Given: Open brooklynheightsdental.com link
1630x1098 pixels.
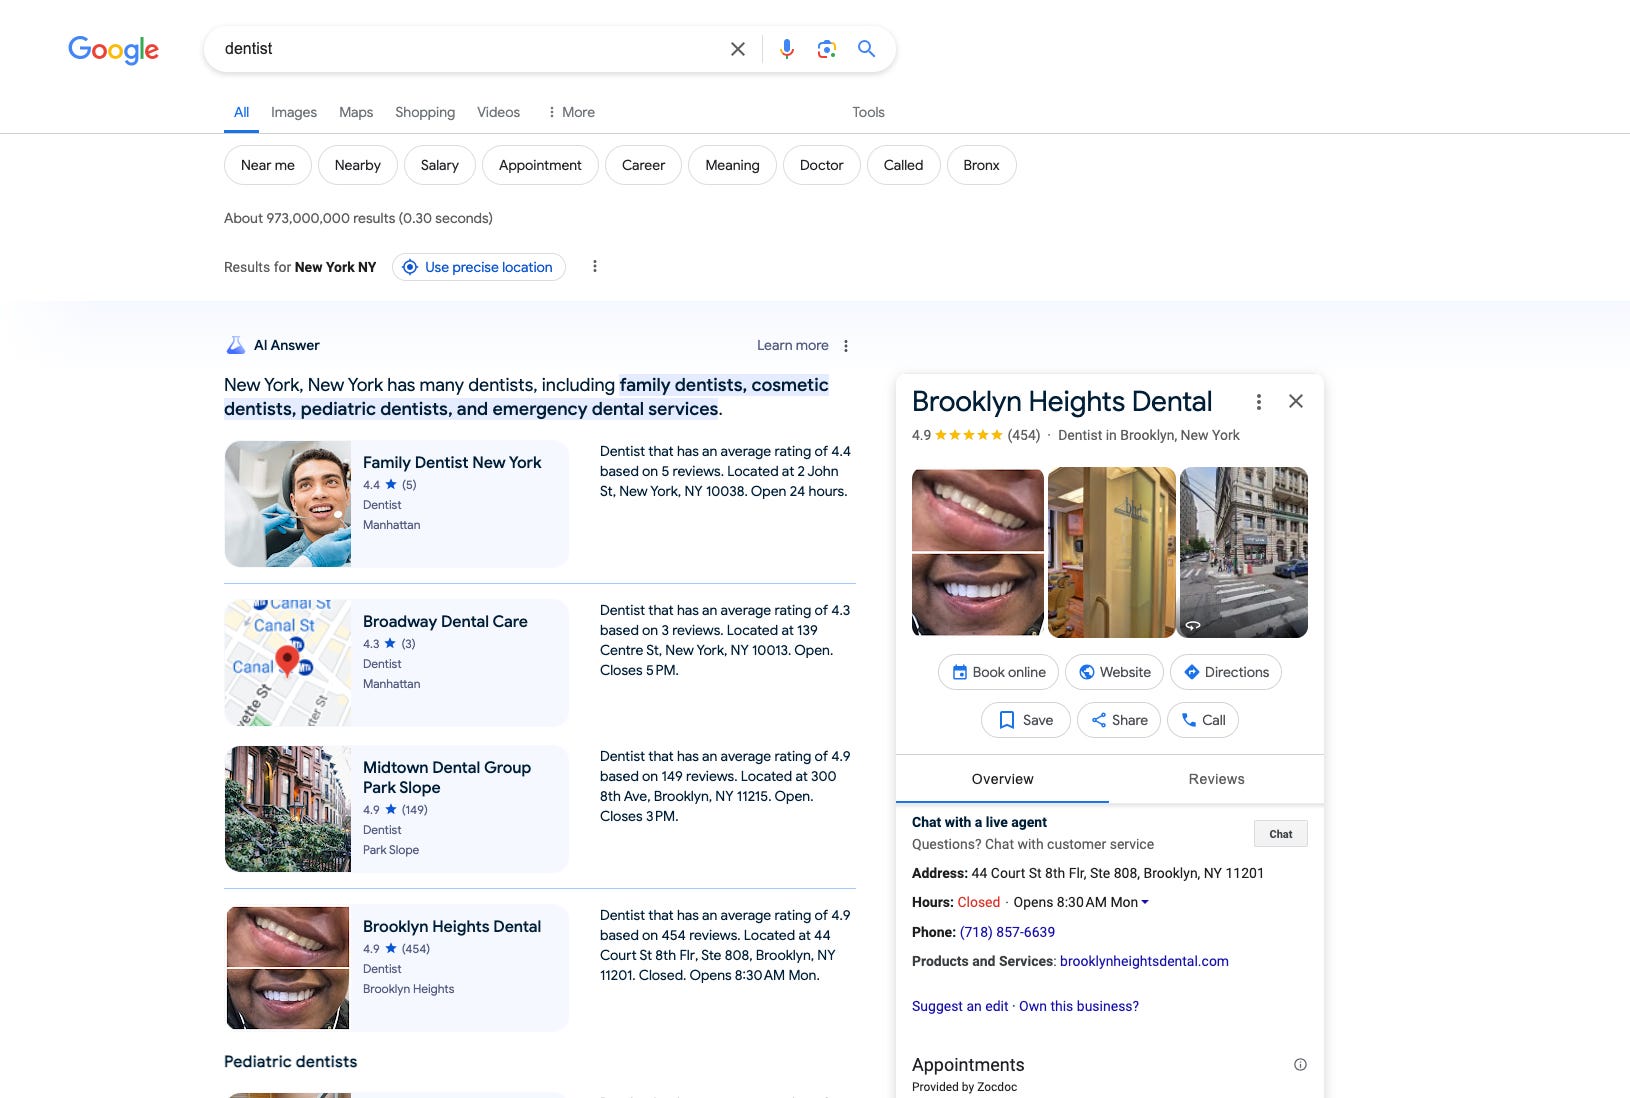Looking at the screenshot, I should coord(1144,961).
